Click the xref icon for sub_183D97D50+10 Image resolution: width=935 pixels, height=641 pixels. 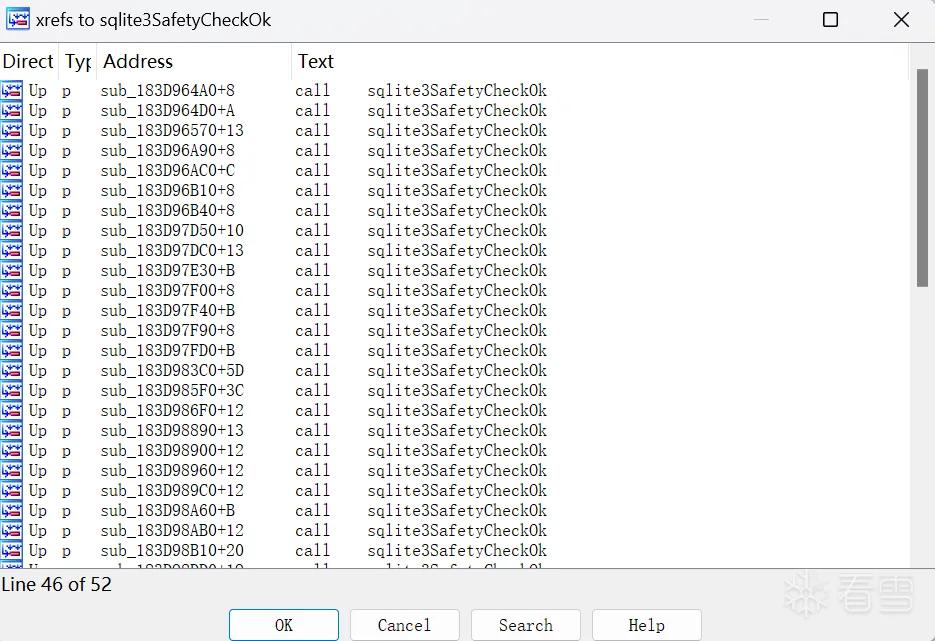[x=12, y=230]
